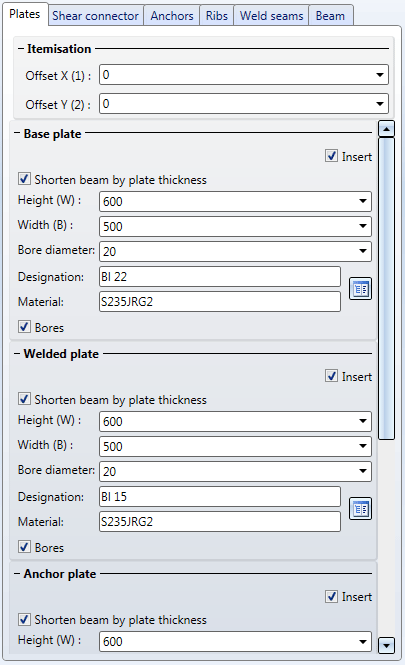Collapse the Welded plate section
This screenshot has height=665, width=405.
click(x=17, y=354)
